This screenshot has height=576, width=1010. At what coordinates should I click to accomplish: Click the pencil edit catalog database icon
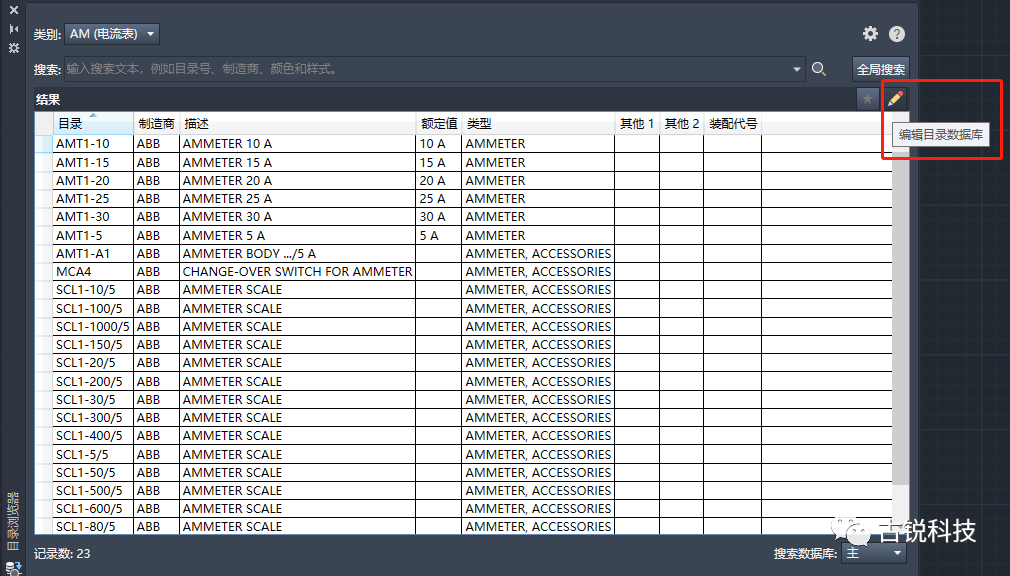pyautogui.click(x=895, y=99)
